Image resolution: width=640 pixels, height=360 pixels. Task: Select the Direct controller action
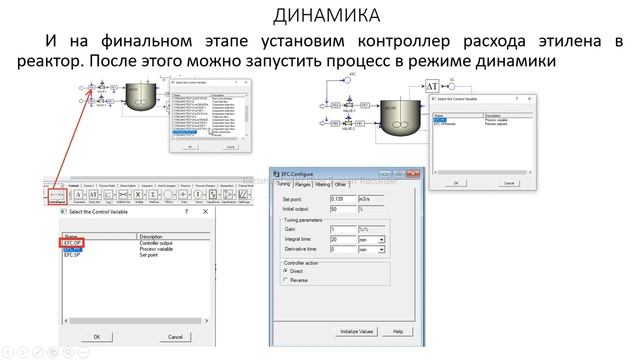point(286,271)
